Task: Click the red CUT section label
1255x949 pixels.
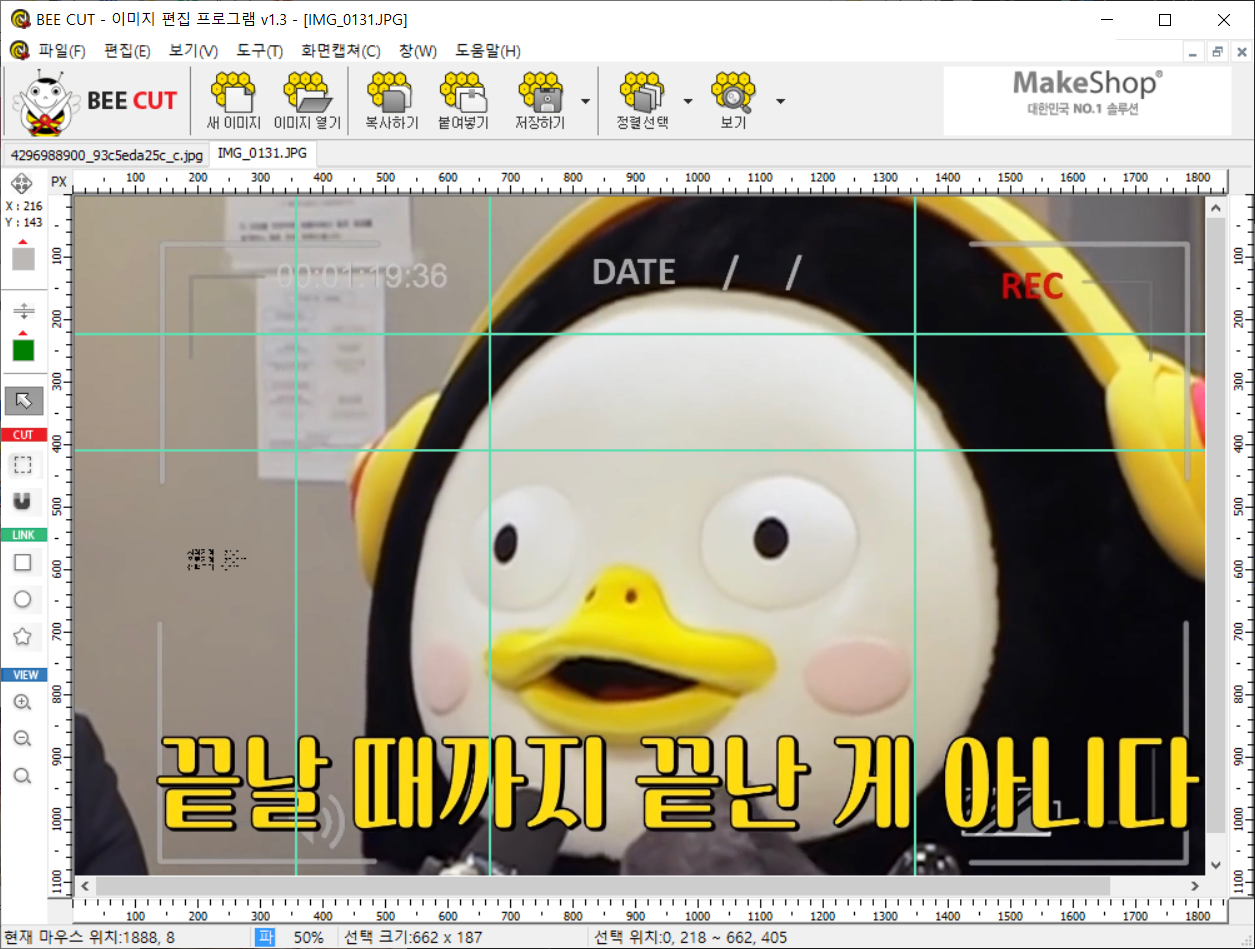Action: point(23,434)
